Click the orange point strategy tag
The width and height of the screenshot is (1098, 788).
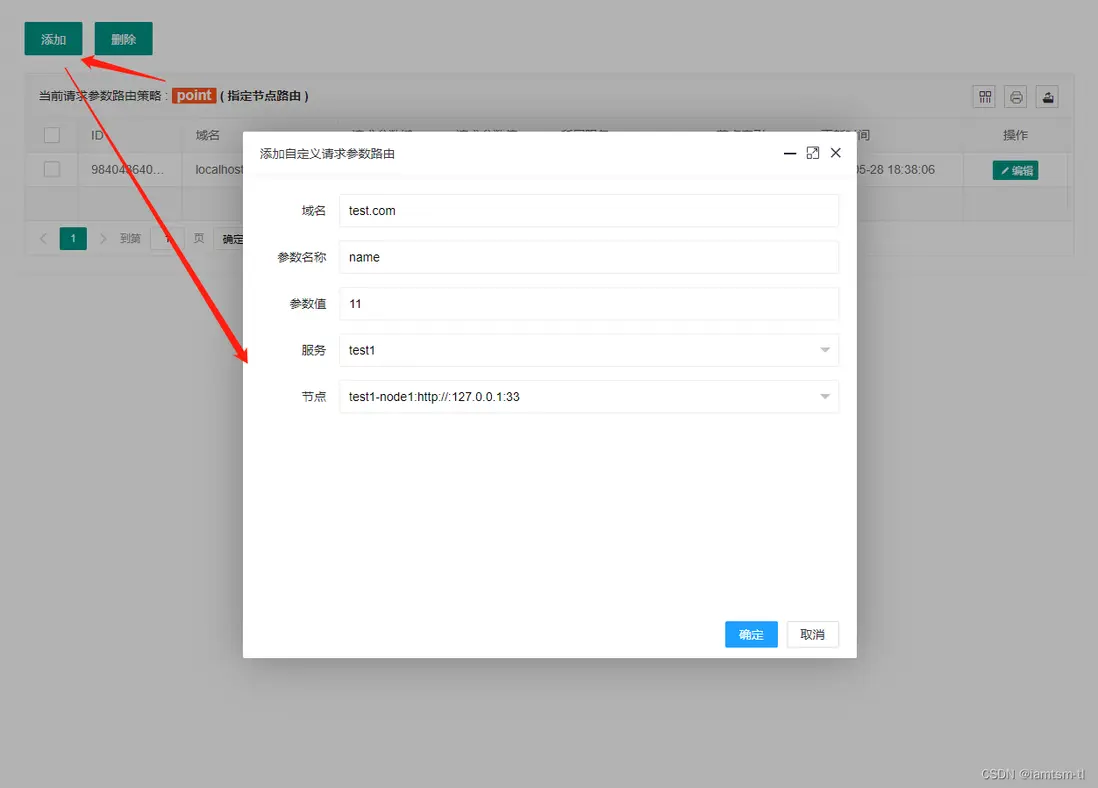[x=194, y=95]
